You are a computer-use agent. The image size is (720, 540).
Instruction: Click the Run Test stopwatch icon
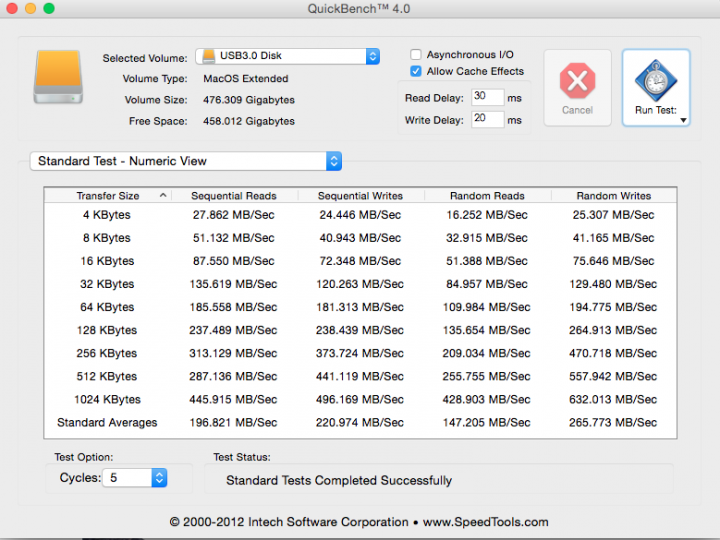coord(656,79)
